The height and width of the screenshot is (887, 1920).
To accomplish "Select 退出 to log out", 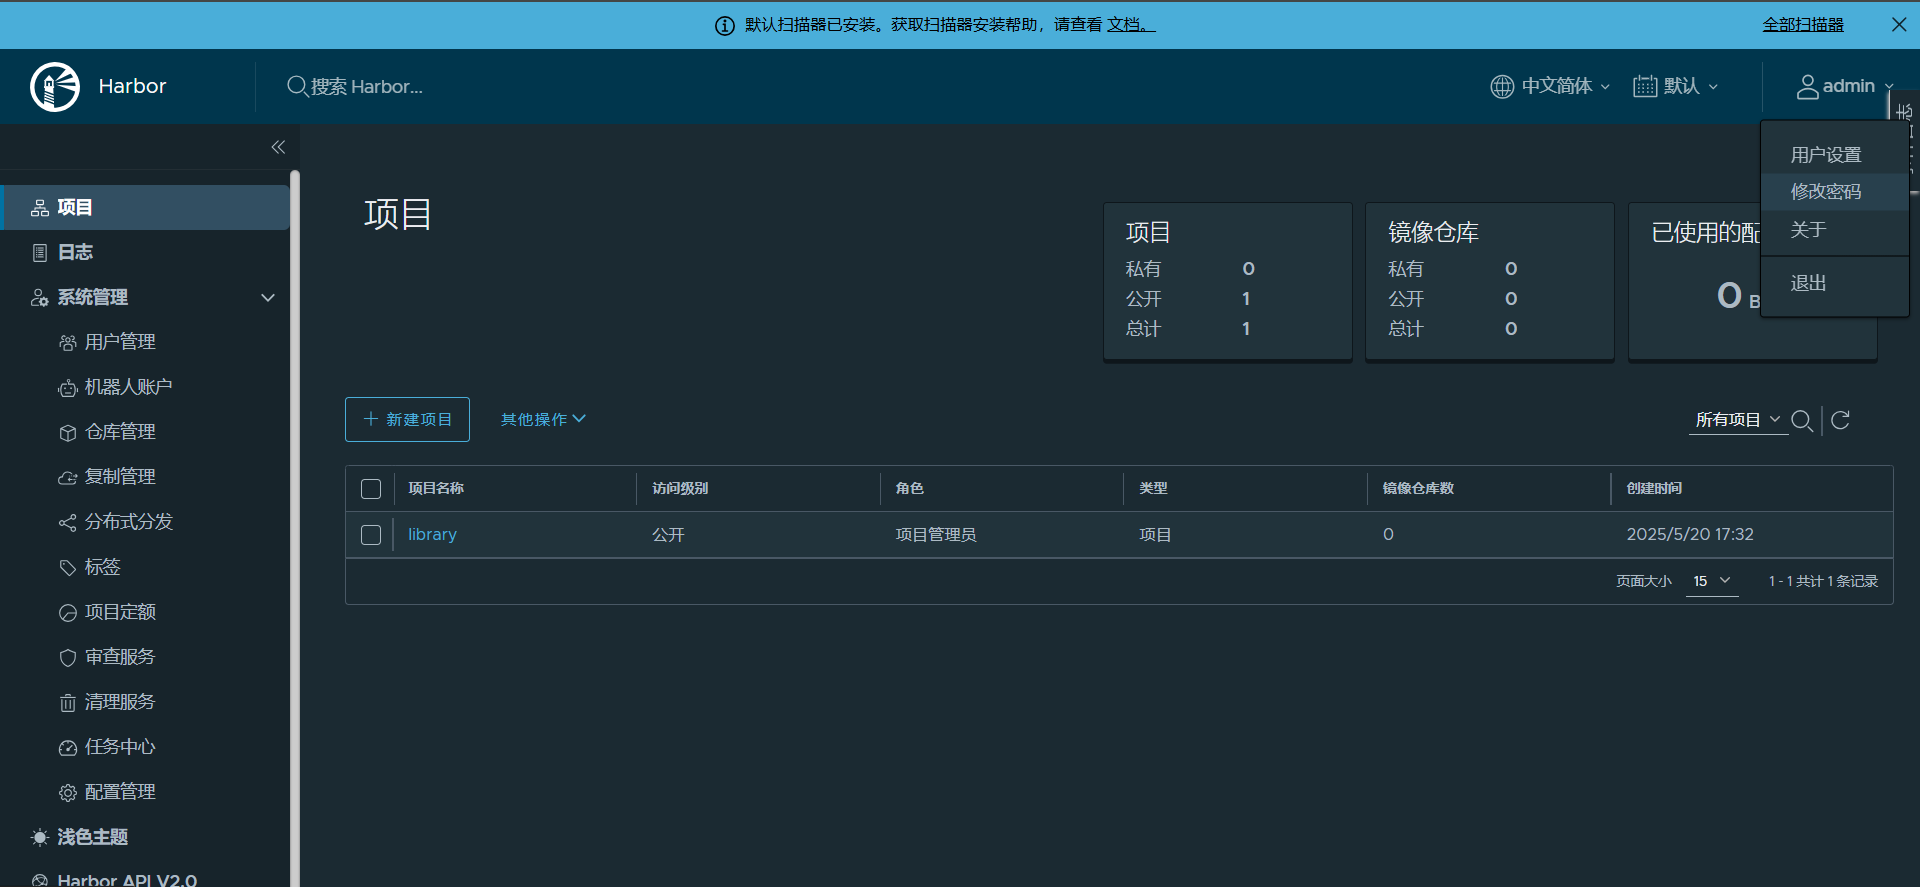I will (x=1835, y=284).
